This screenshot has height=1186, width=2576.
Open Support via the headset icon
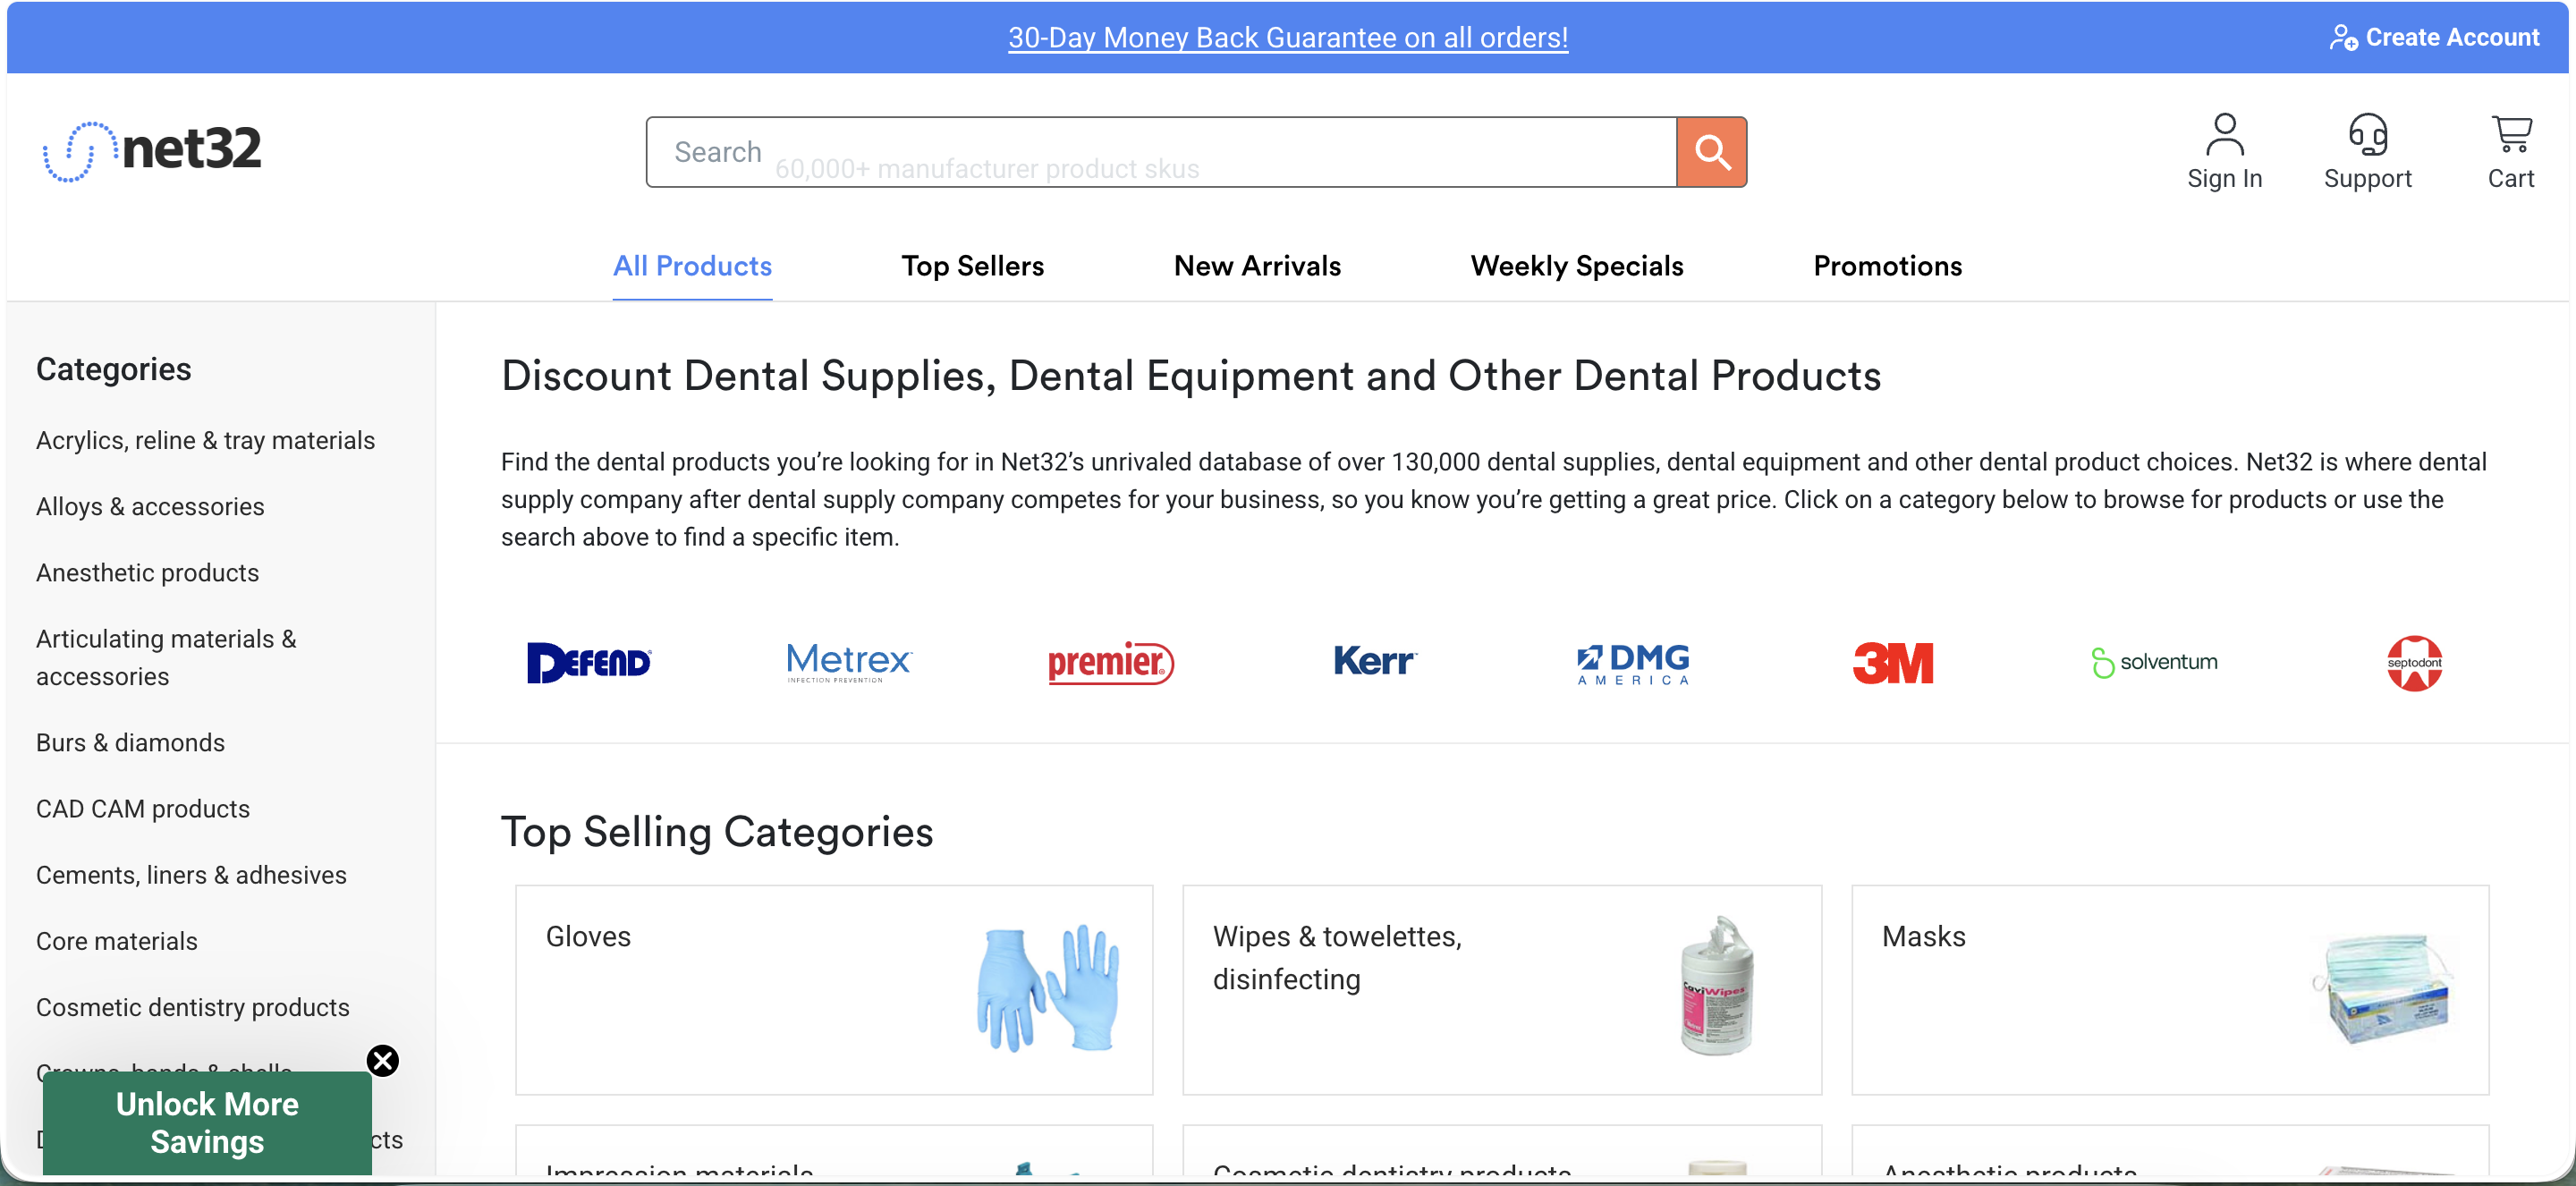coord(2367,135)
